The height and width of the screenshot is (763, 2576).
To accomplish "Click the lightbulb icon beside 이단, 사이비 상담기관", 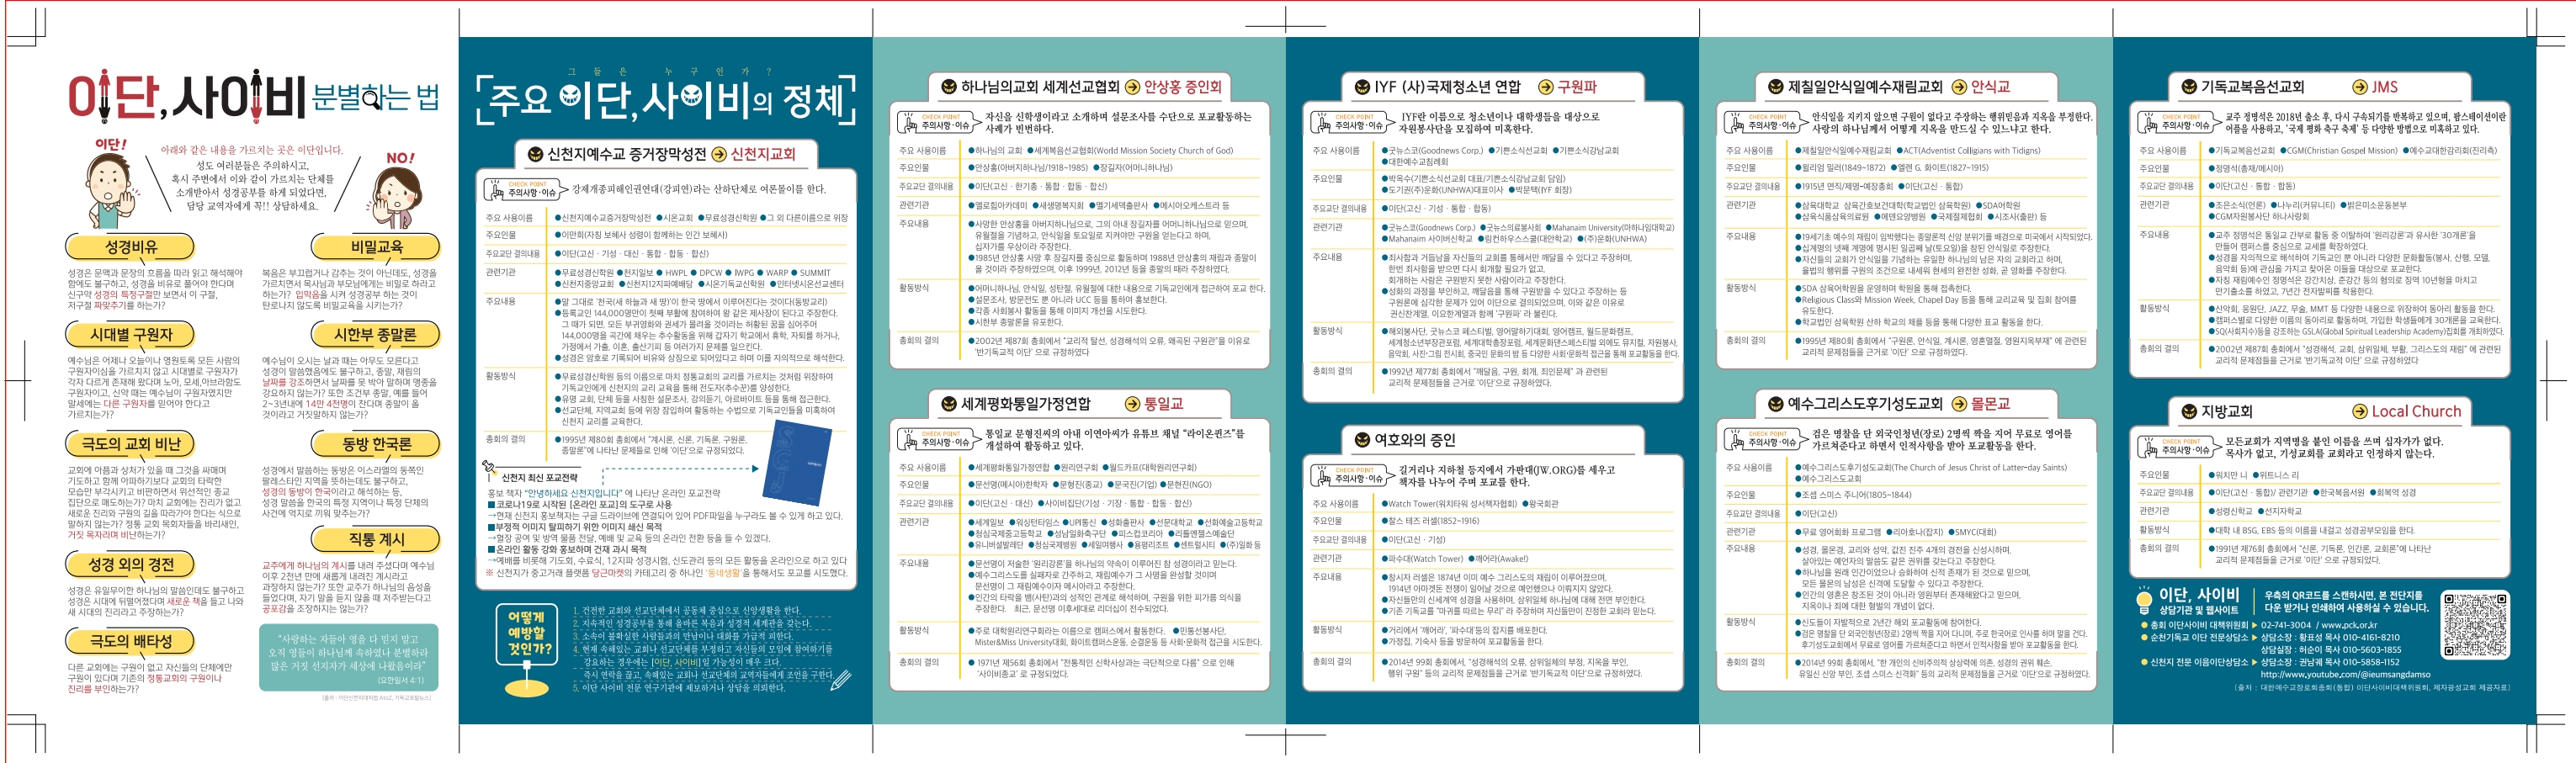I will click(x=2143, y=600).
